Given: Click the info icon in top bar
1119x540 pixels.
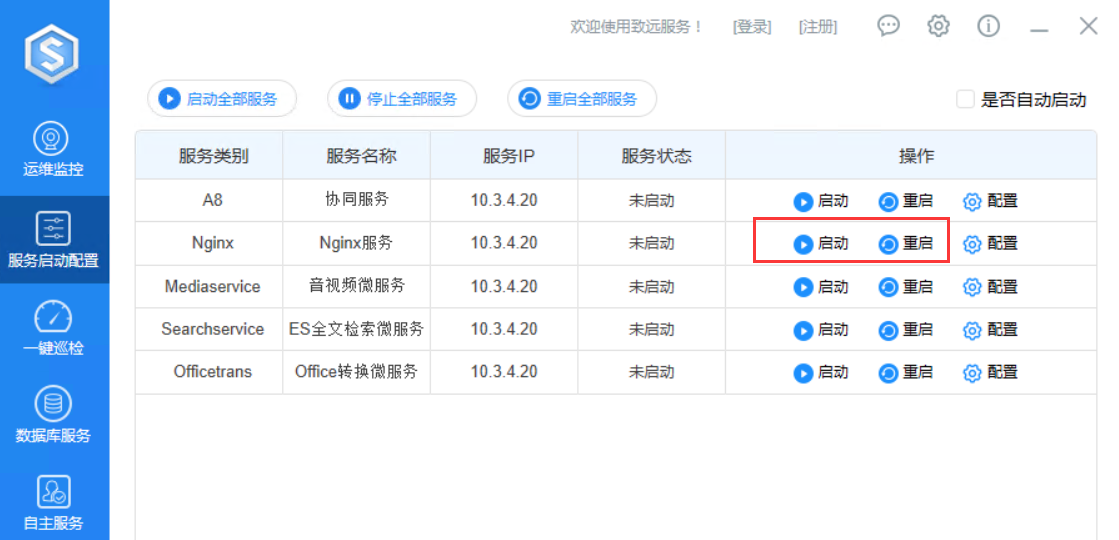Looking at the screenshot, I should [x=988, y=26].
